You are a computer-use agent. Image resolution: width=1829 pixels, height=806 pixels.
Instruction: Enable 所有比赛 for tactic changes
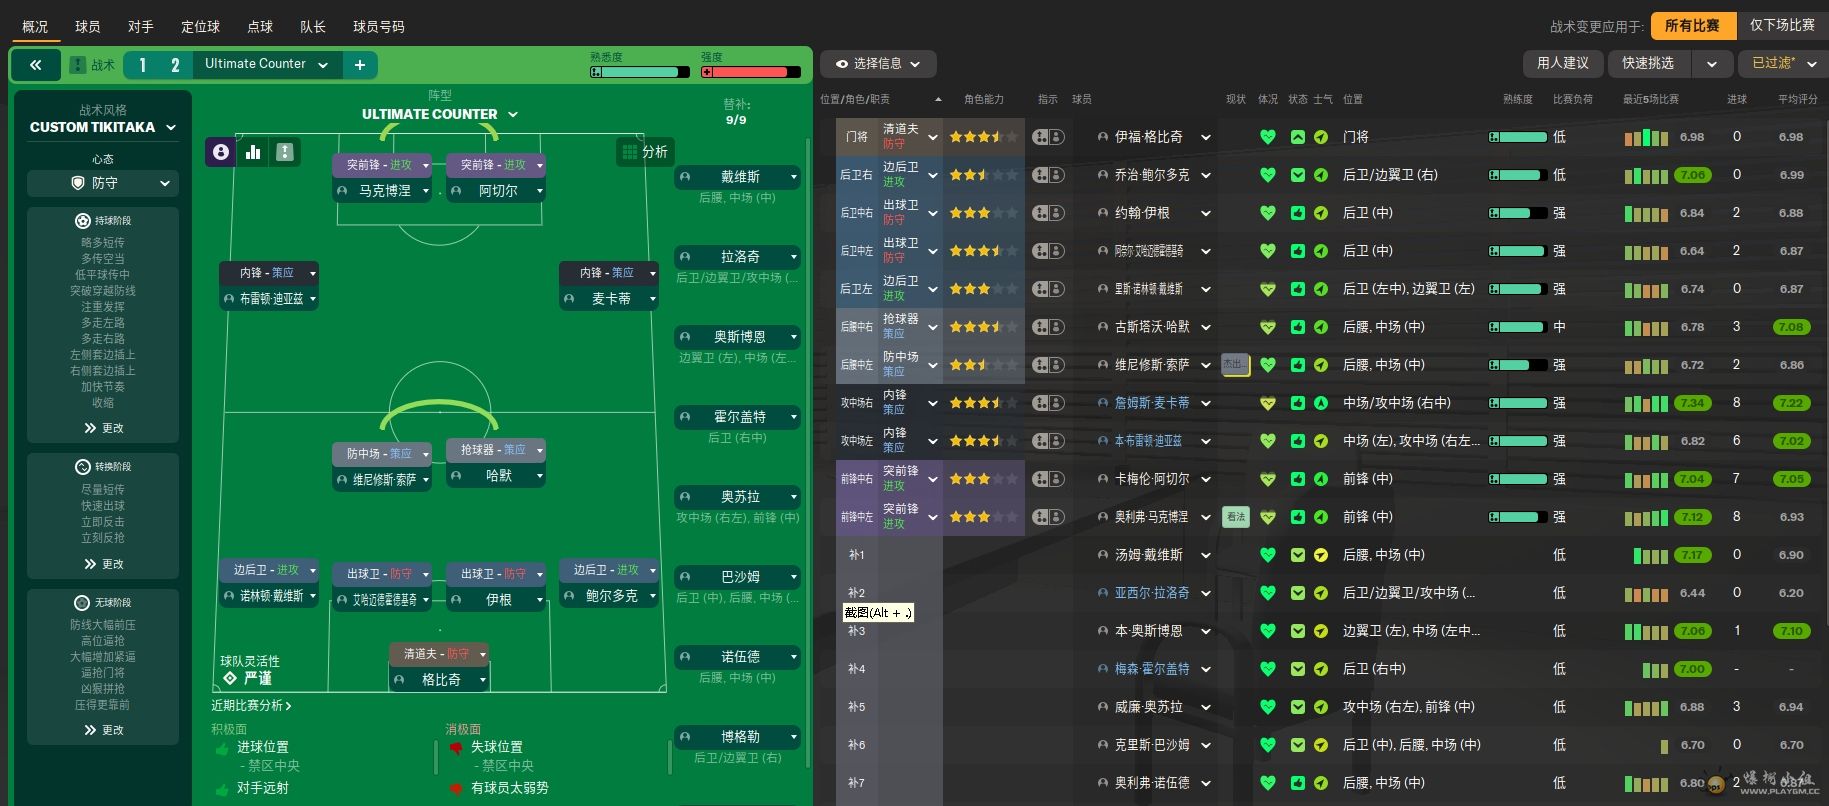pyautogui.click(x=1691, y=26)
